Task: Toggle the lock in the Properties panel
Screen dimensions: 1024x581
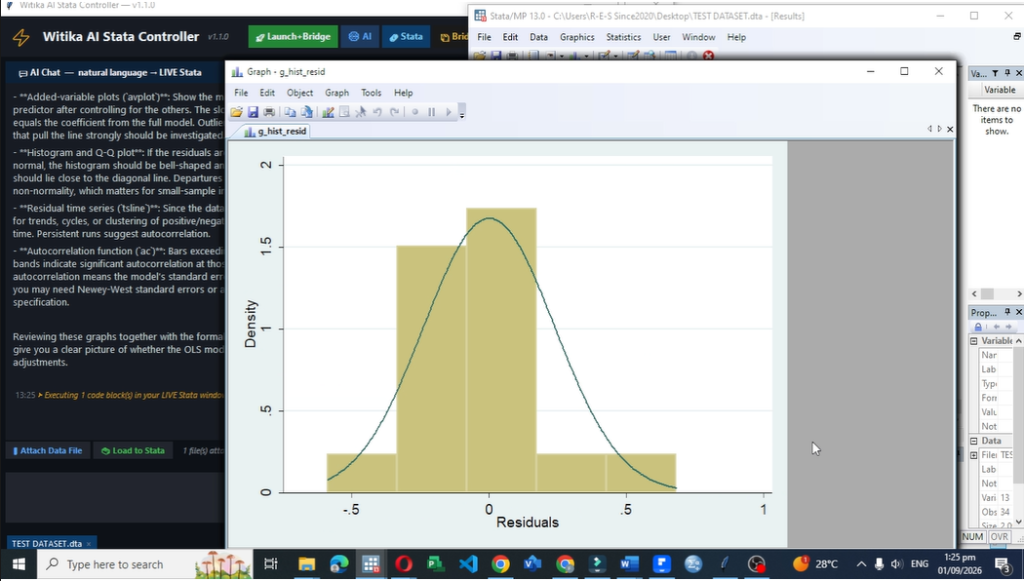Action: 978,326
